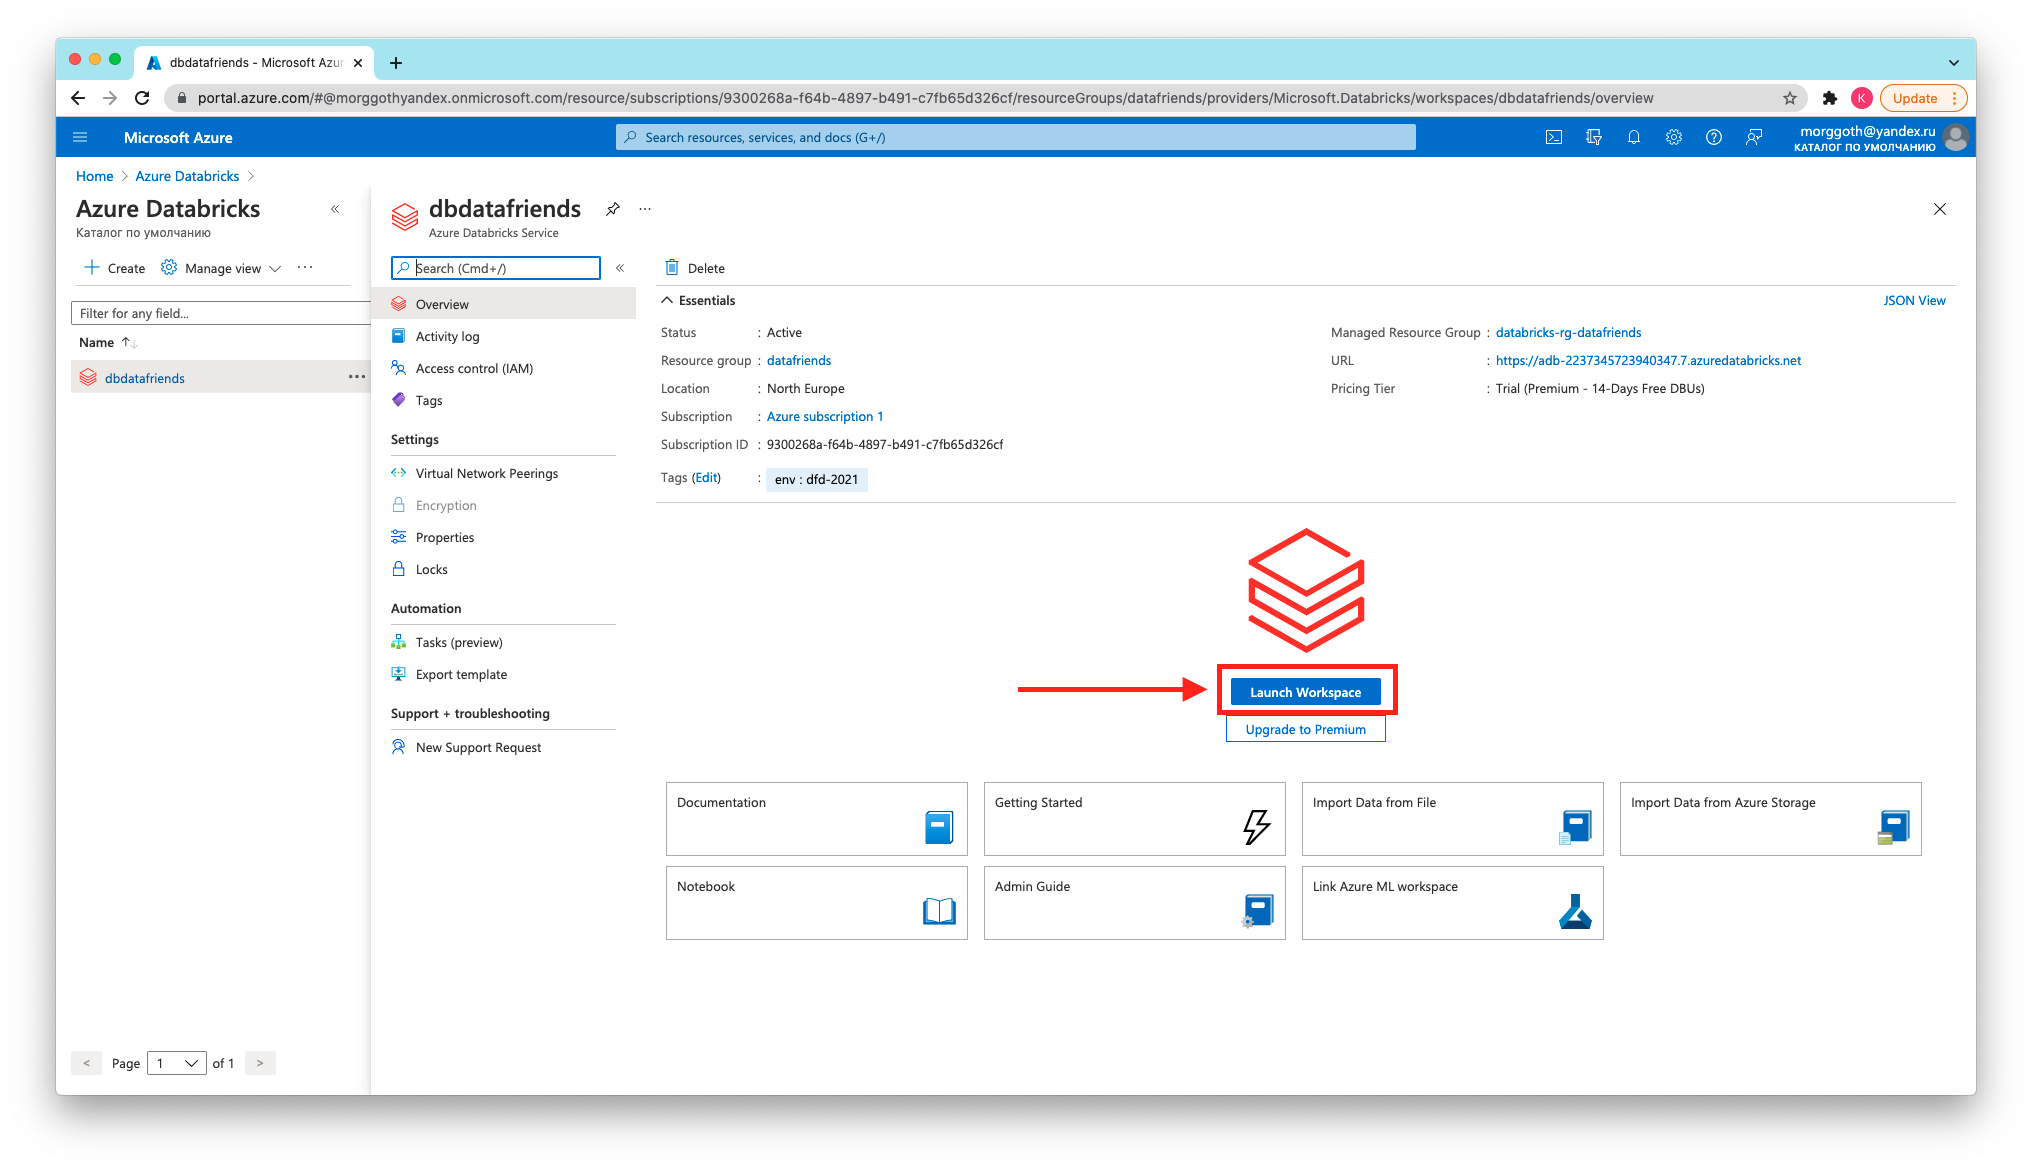Open the Getting Started tile
Image resolution: width=2032 pixels, height=1169 pixels.
click(1134, 819)
